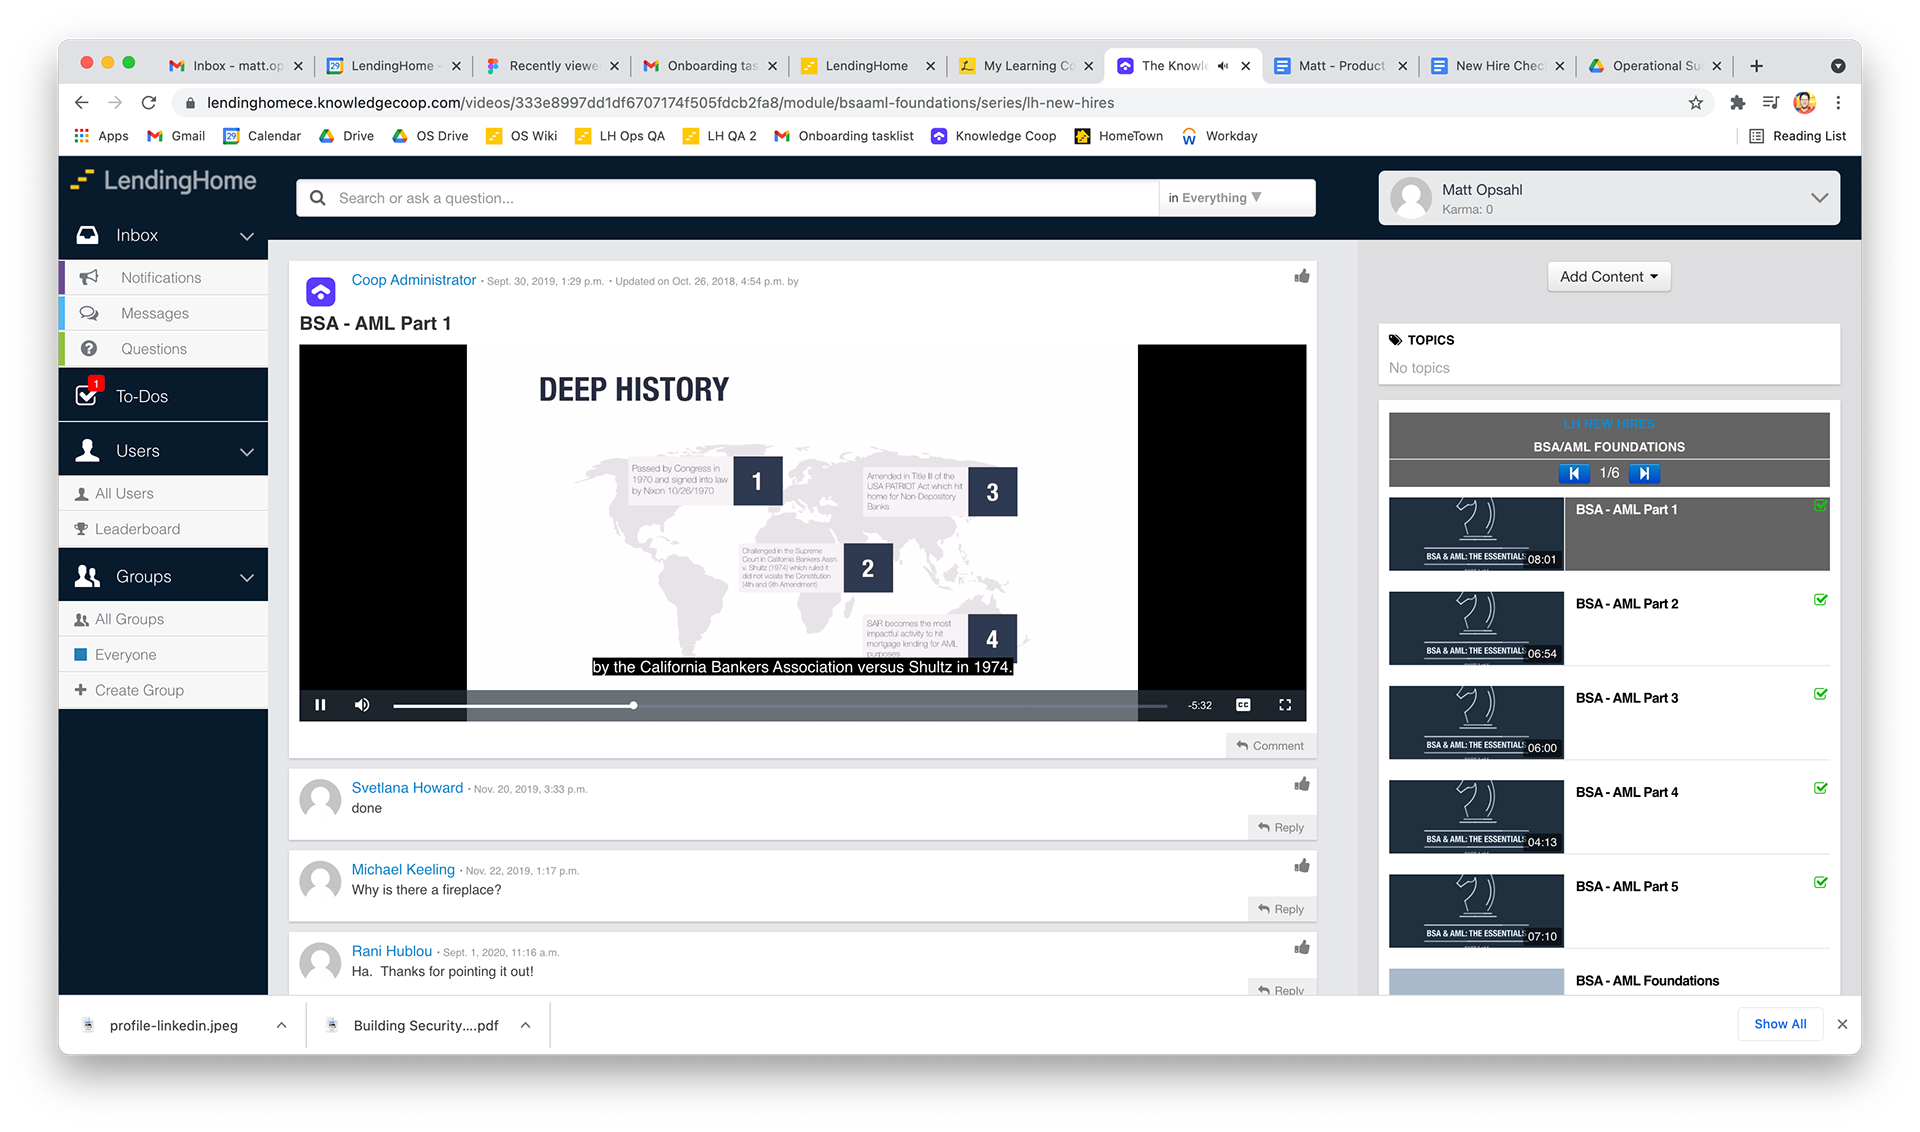Click the Notifications megaphone item
Screen dimensions: 1920x1132
[x=160, y=278]
